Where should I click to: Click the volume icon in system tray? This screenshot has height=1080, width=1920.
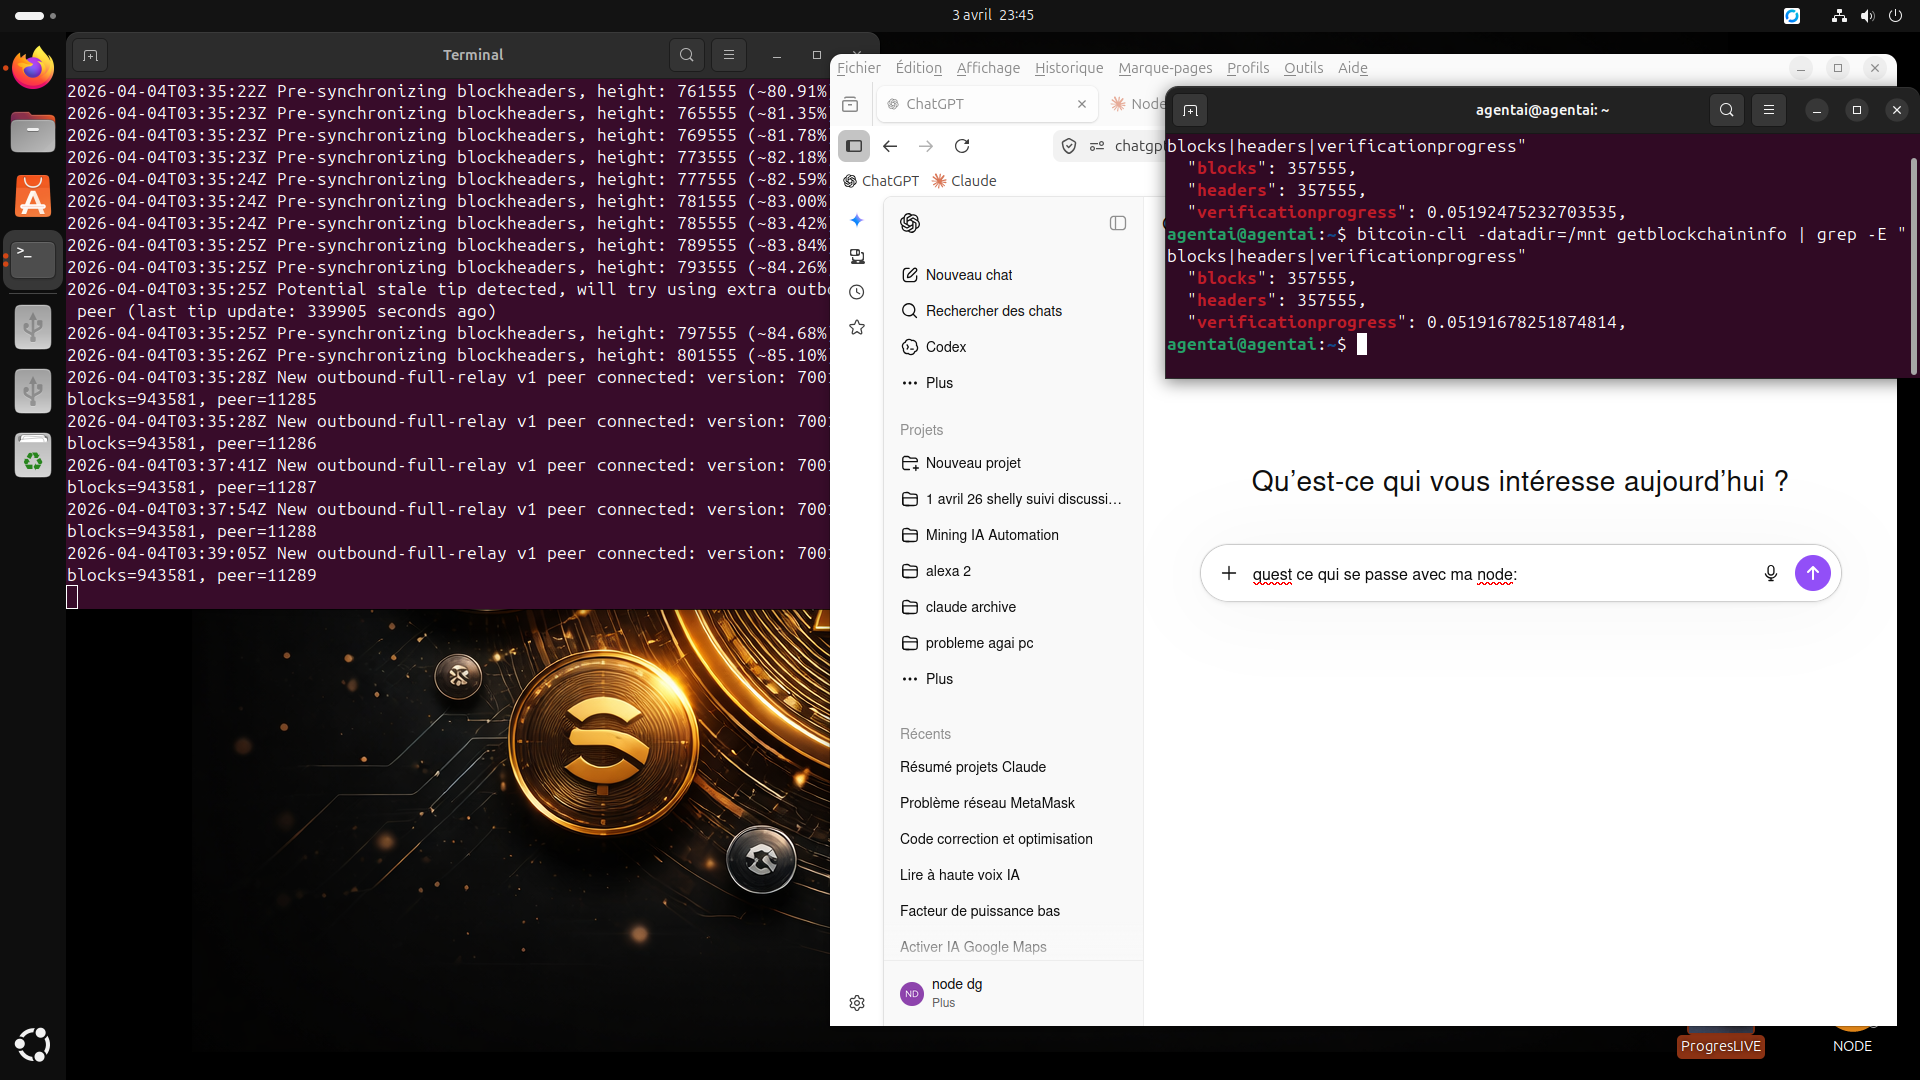tap(1866, 16)
